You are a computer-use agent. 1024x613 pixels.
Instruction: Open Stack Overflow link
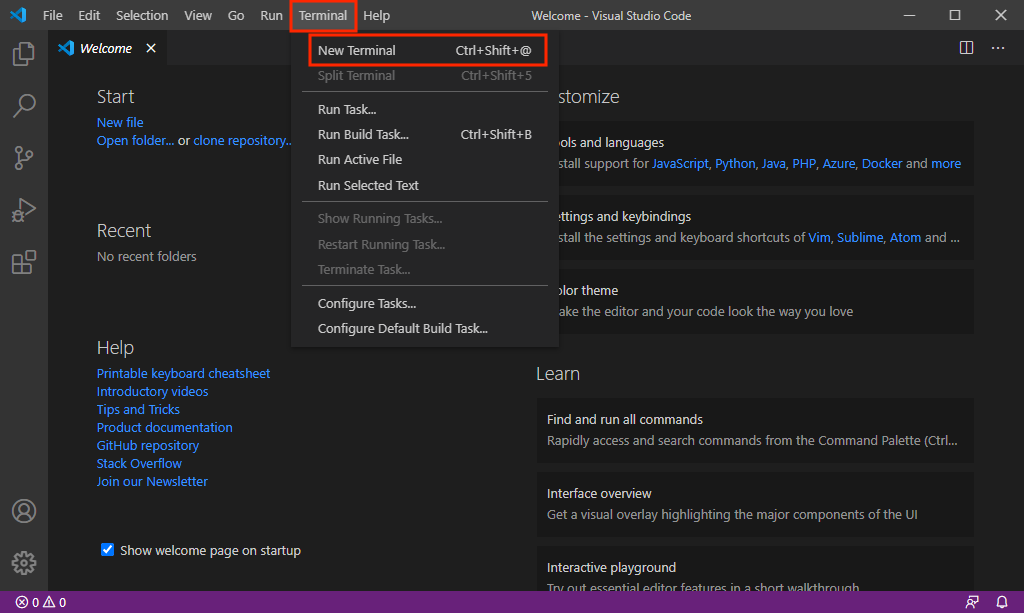pos(139,464)
